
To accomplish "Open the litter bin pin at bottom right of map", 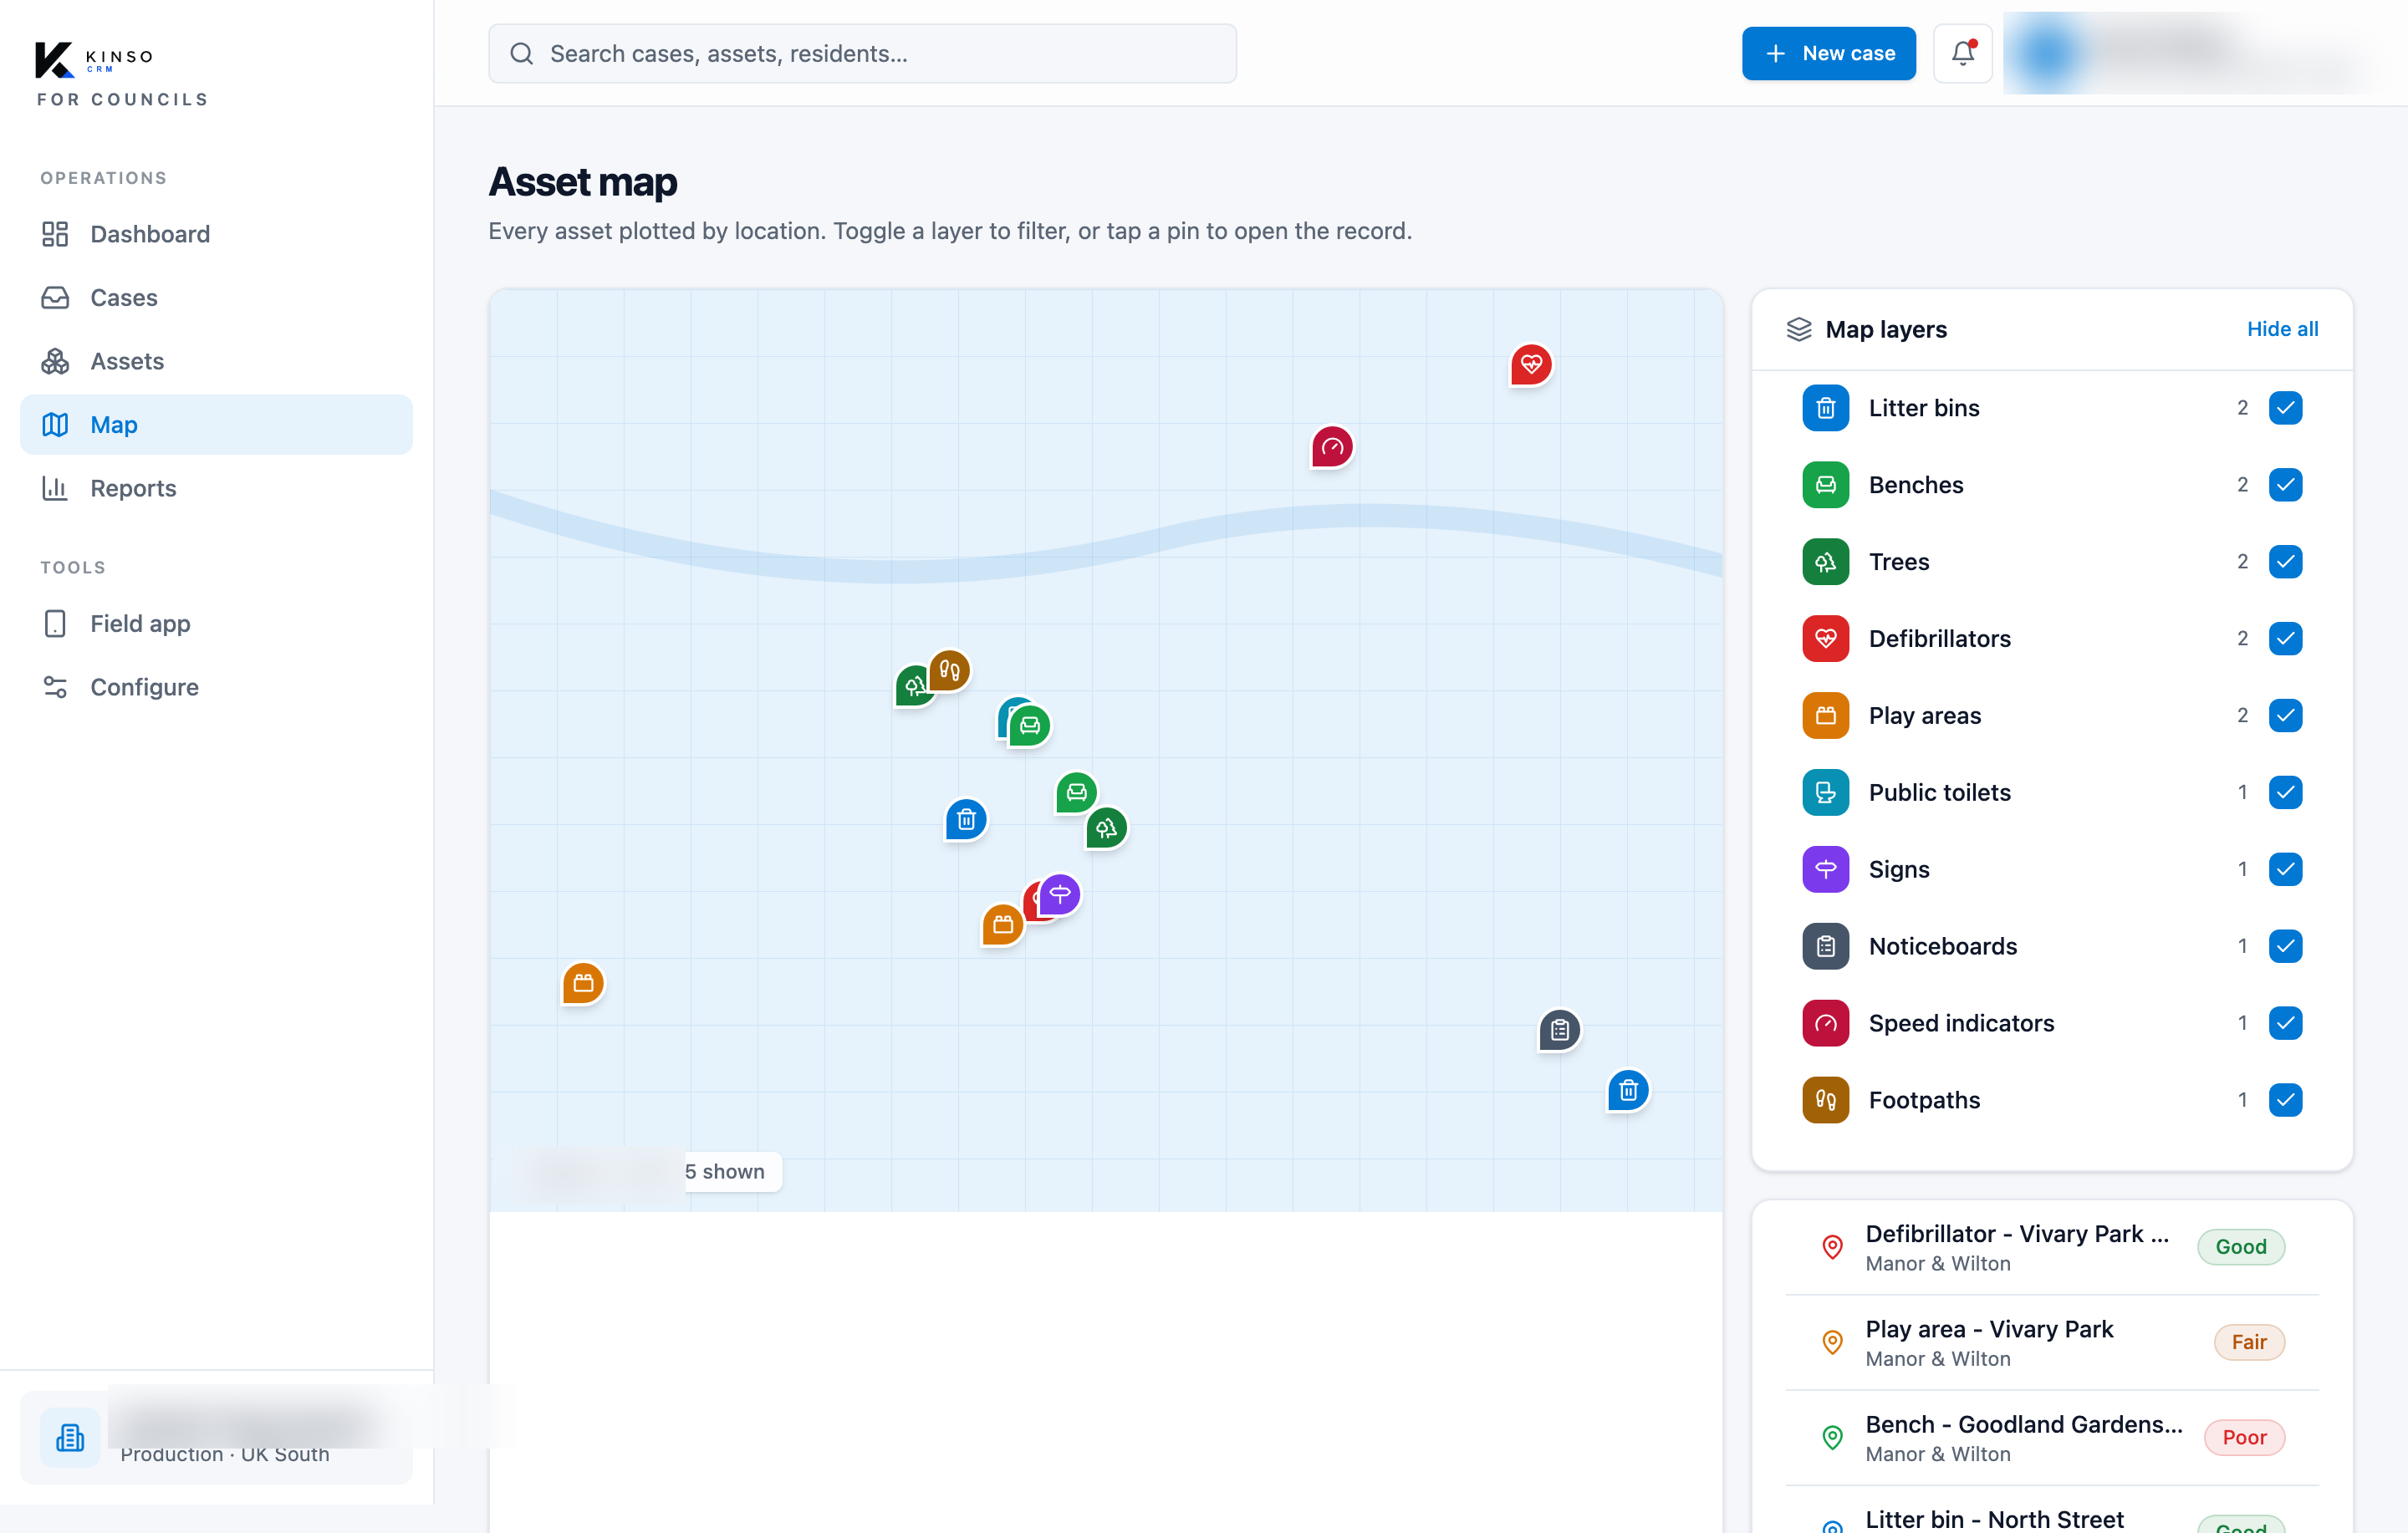I will pyautogui.click(x=1628, y=1091).
